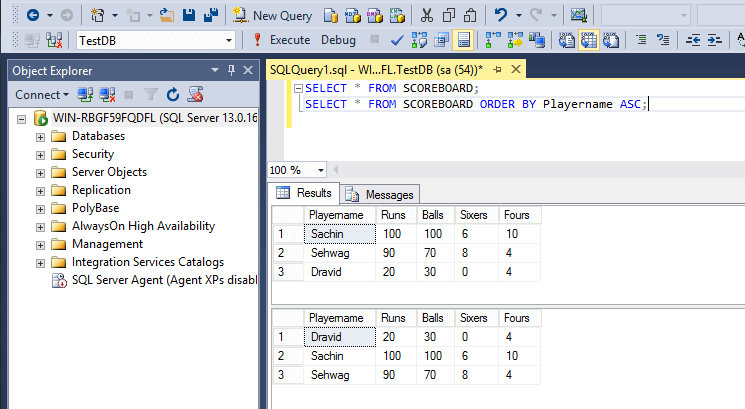Image resolution: width=745 pixels, height=409 pixels.
Task: Click the New Project icon
Action: click(98, 16)
